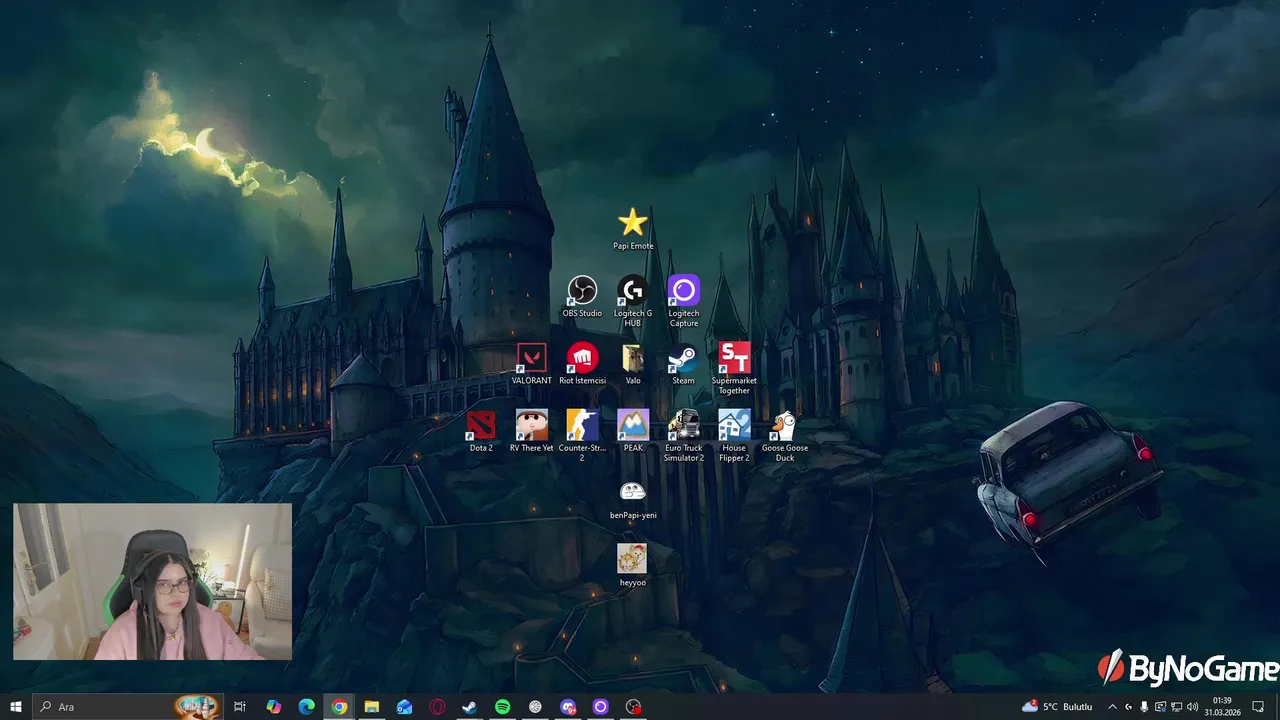The image size is (1280, 720).
Task: Open the clock showing 01:39 31.03.2026
Action: pyautogui.click(x=1222, y=707)
